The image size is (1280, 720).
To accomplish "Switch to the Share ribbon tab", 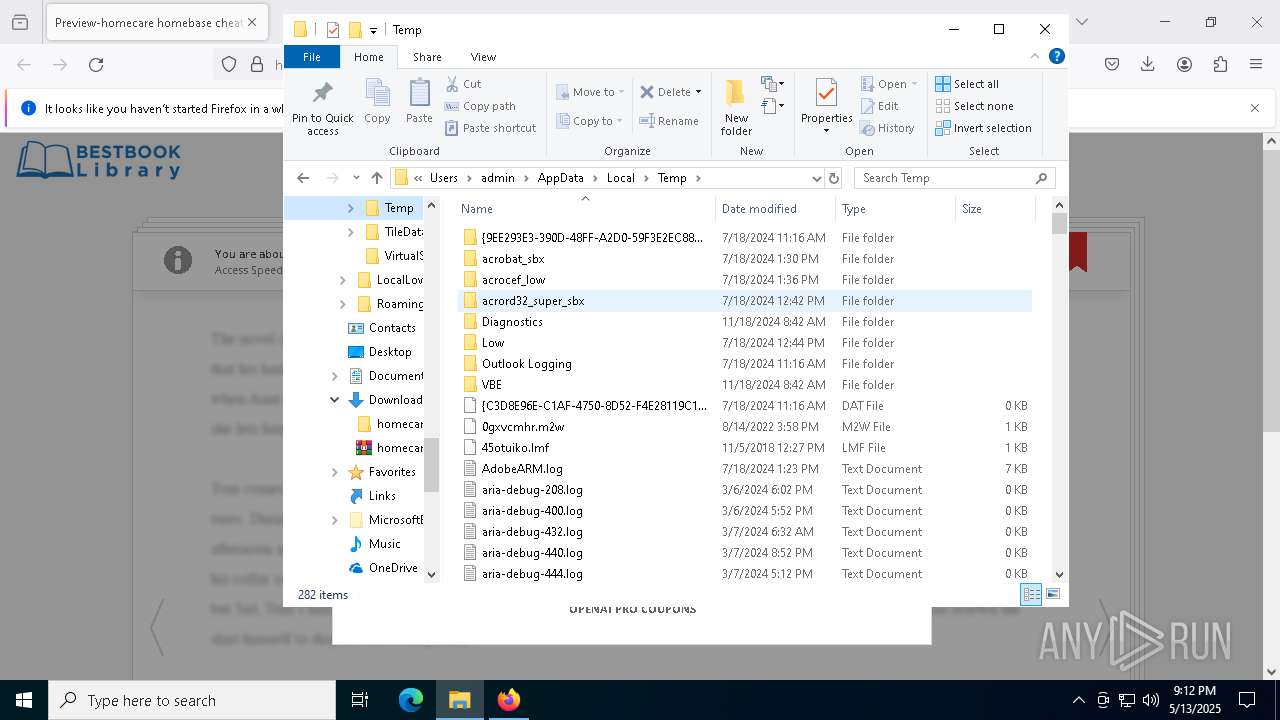I will (427, 57).
